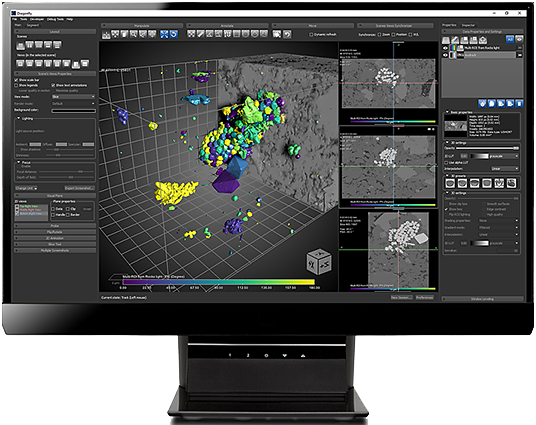Click the dataset thumbnail in Basic properties
Viewport: 536px width, 425px height.
tap(455, 125)
